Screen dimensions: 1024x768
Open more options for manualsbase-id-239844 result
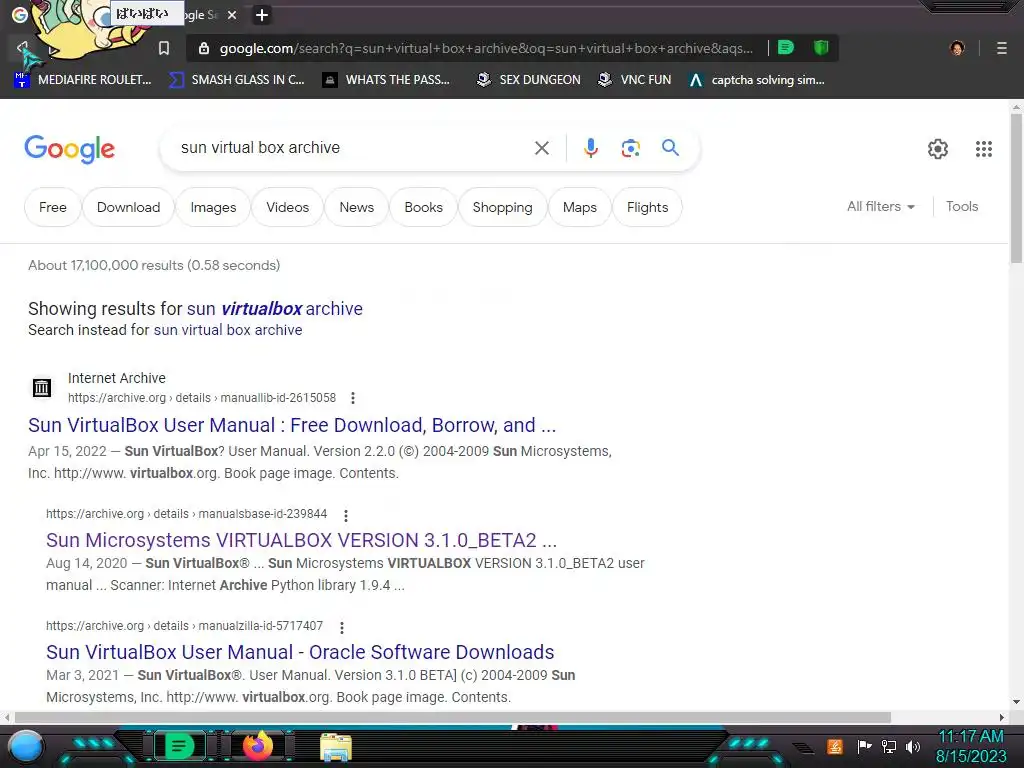pos(346,515)
